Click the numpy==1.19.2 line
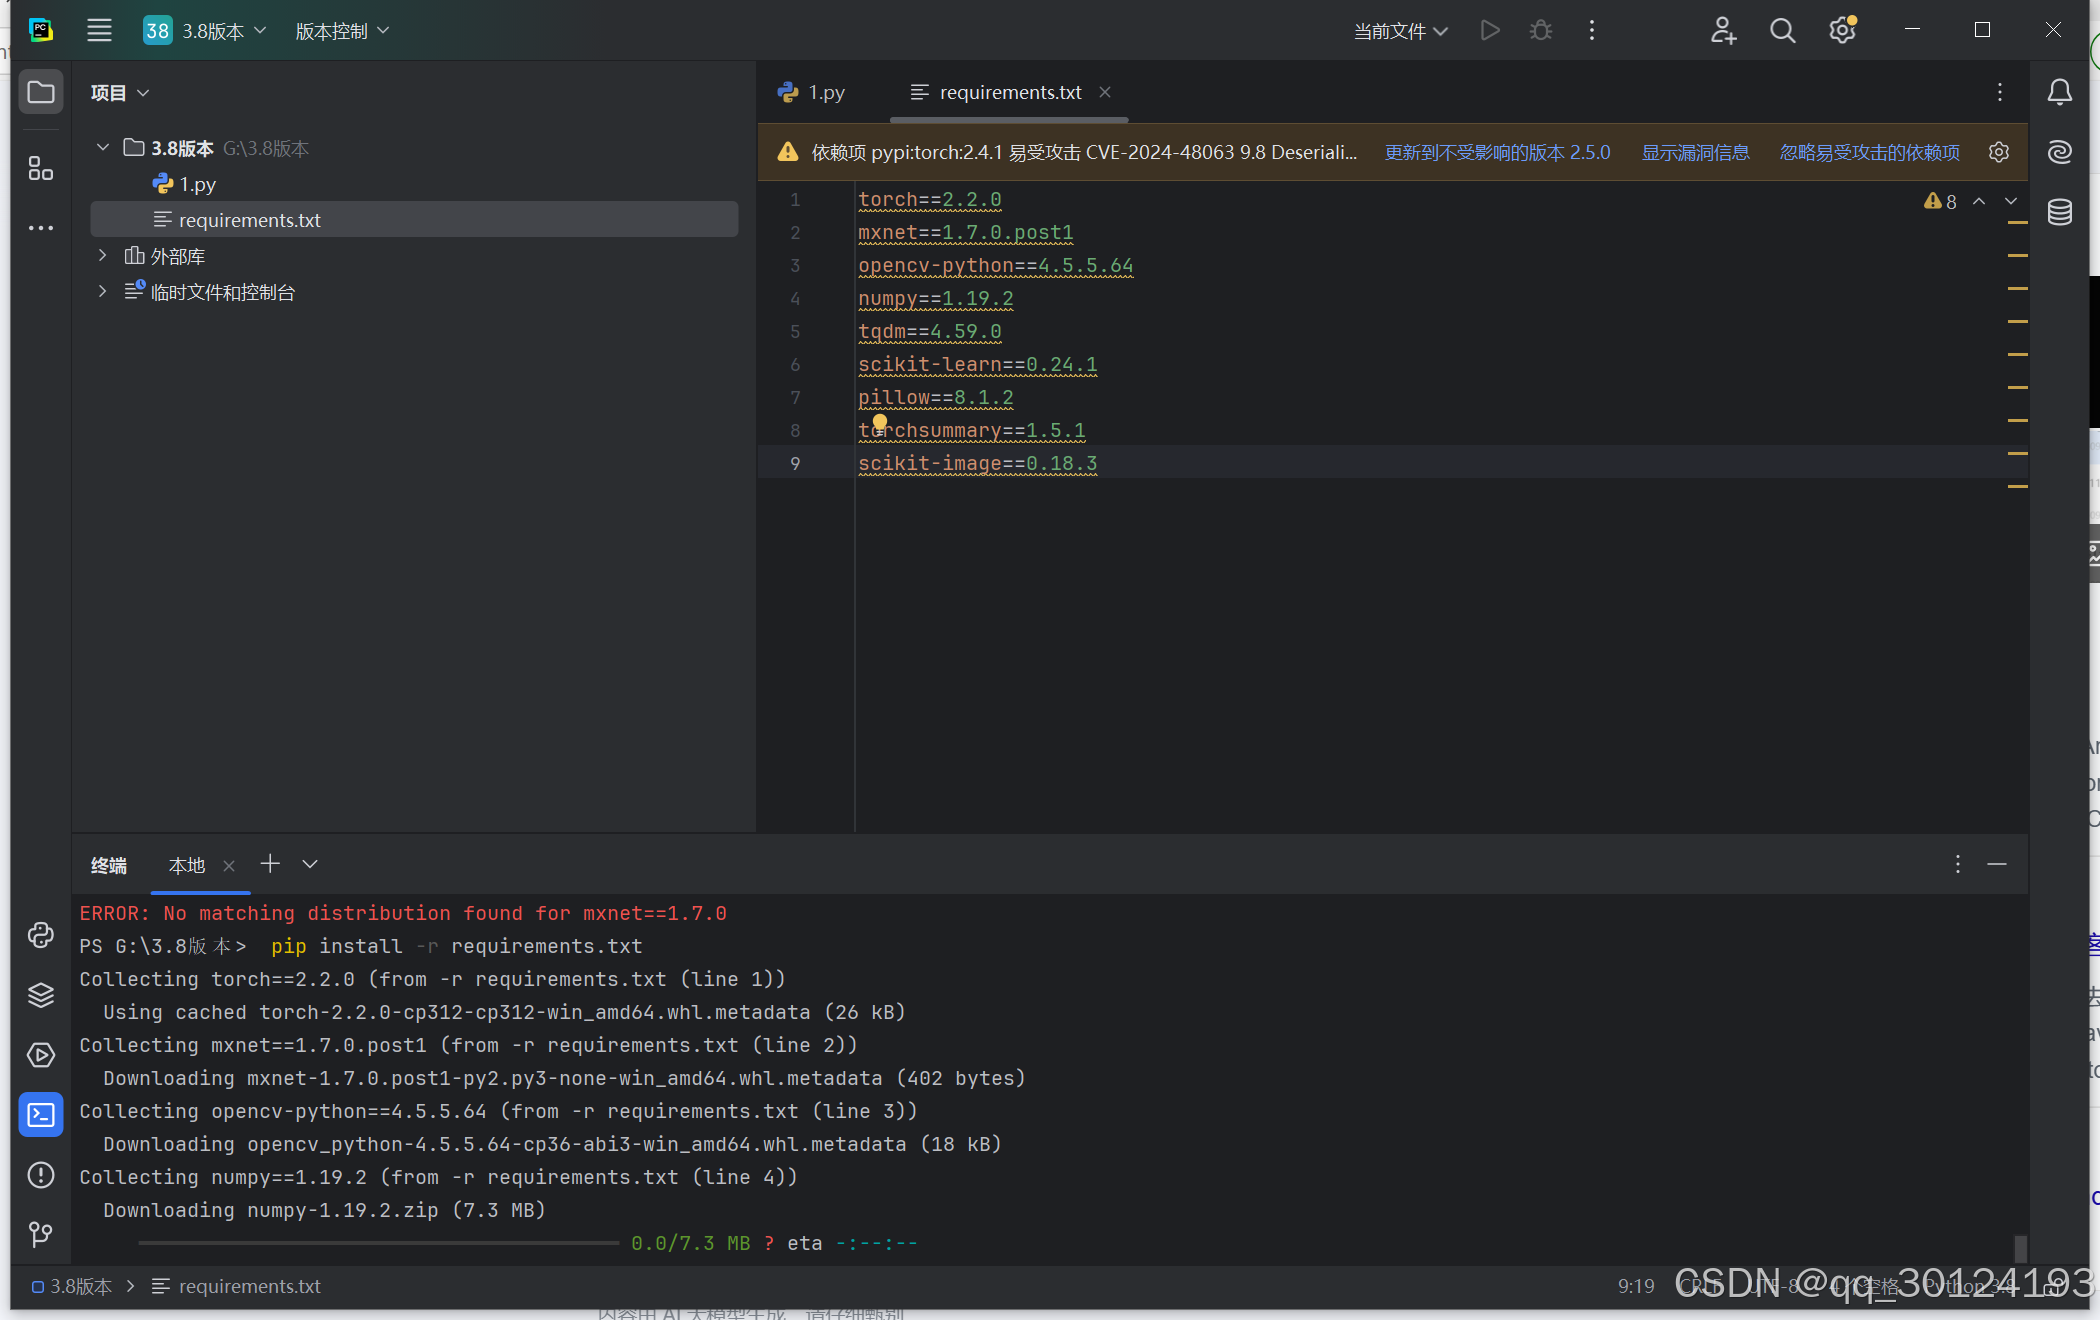Viewport: 2100px width, 1320px height. 936,299
